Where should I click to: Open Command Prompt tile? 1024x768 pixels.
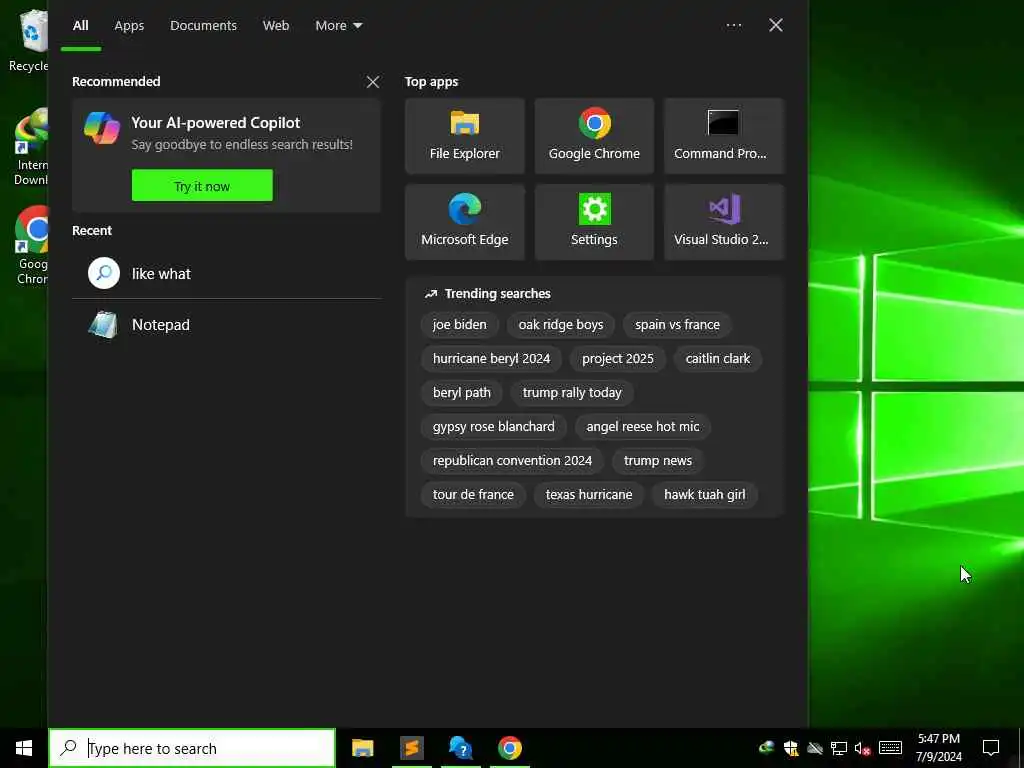[724, 136]
